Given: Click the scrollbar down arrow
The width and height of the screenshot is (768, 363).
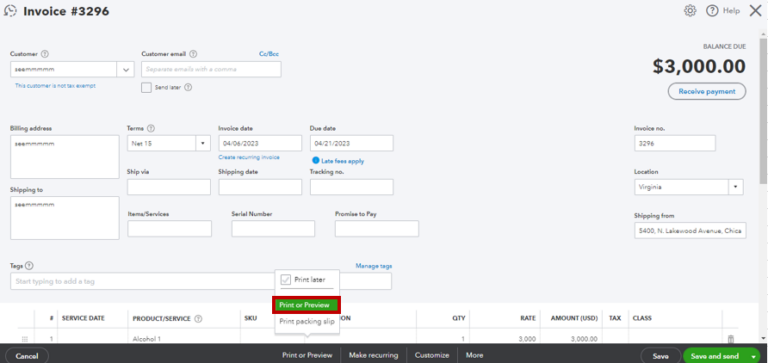Looking at the screenshot, I should coord(763,338).
